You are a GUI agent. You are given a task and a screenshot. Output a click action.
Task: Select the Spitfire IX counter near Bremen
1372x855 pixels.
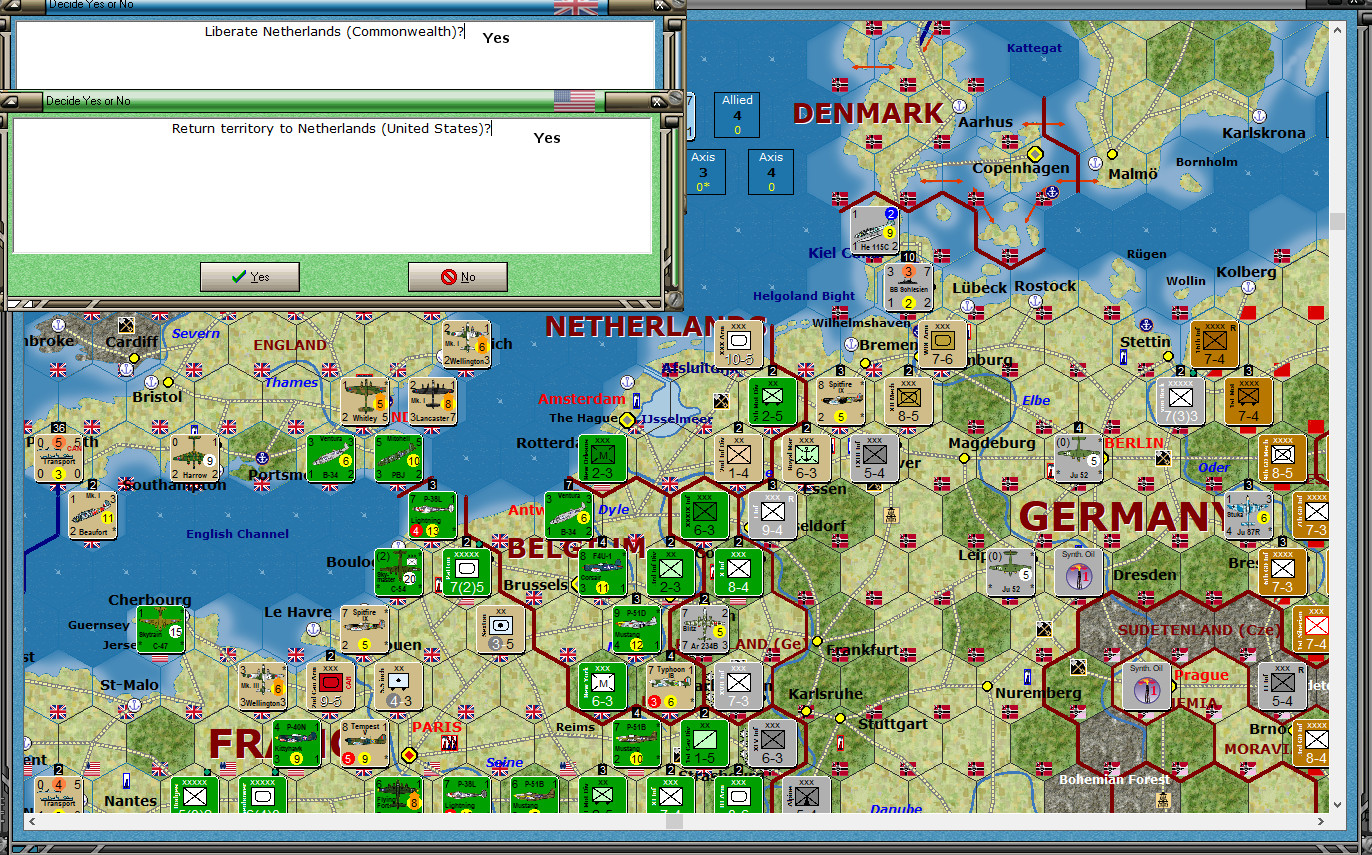pos(840,402)
